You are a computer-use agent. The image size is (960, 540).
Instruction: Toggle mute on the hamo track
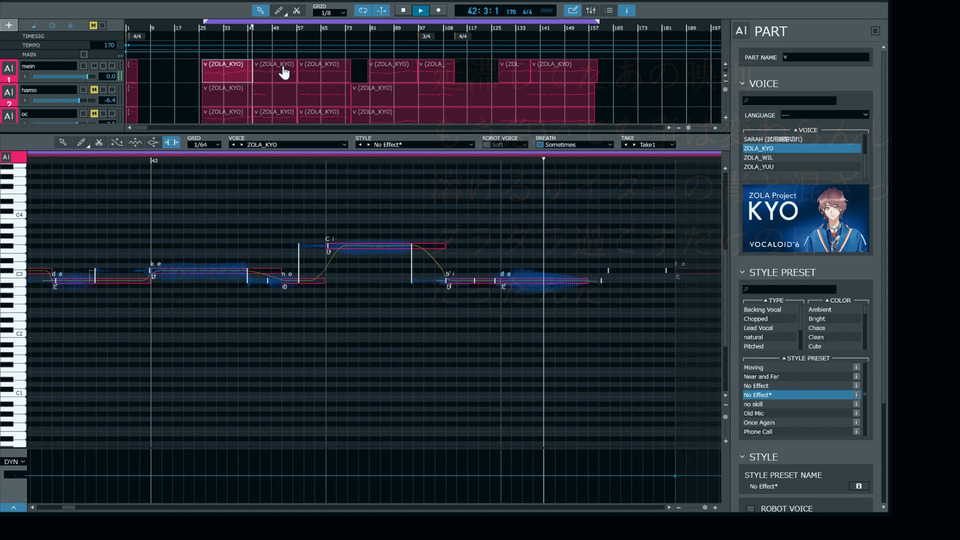click(94, 89)
